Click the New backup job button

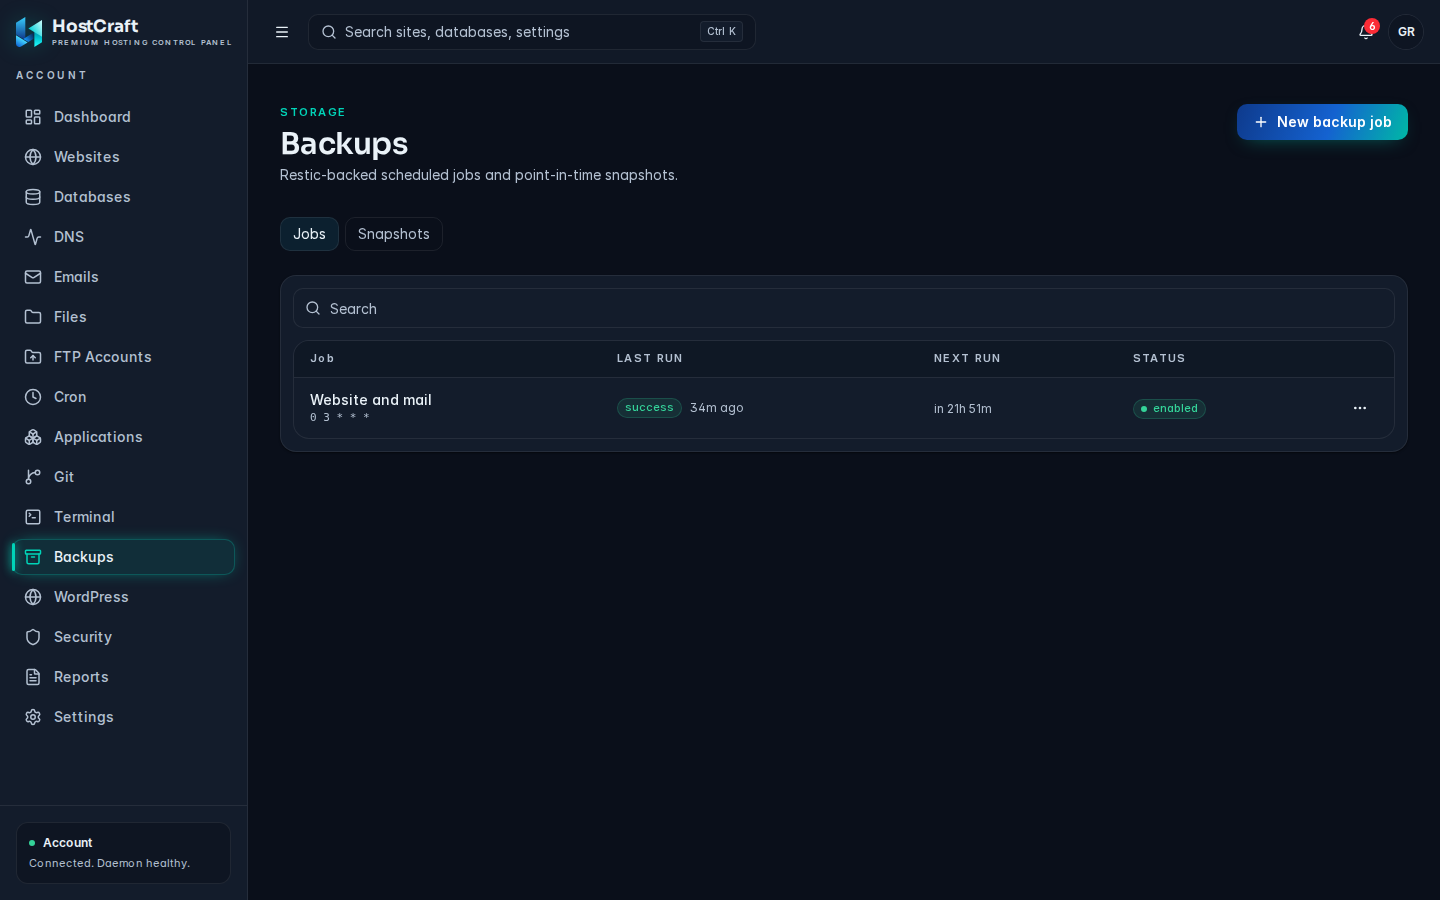(1322, 122)
